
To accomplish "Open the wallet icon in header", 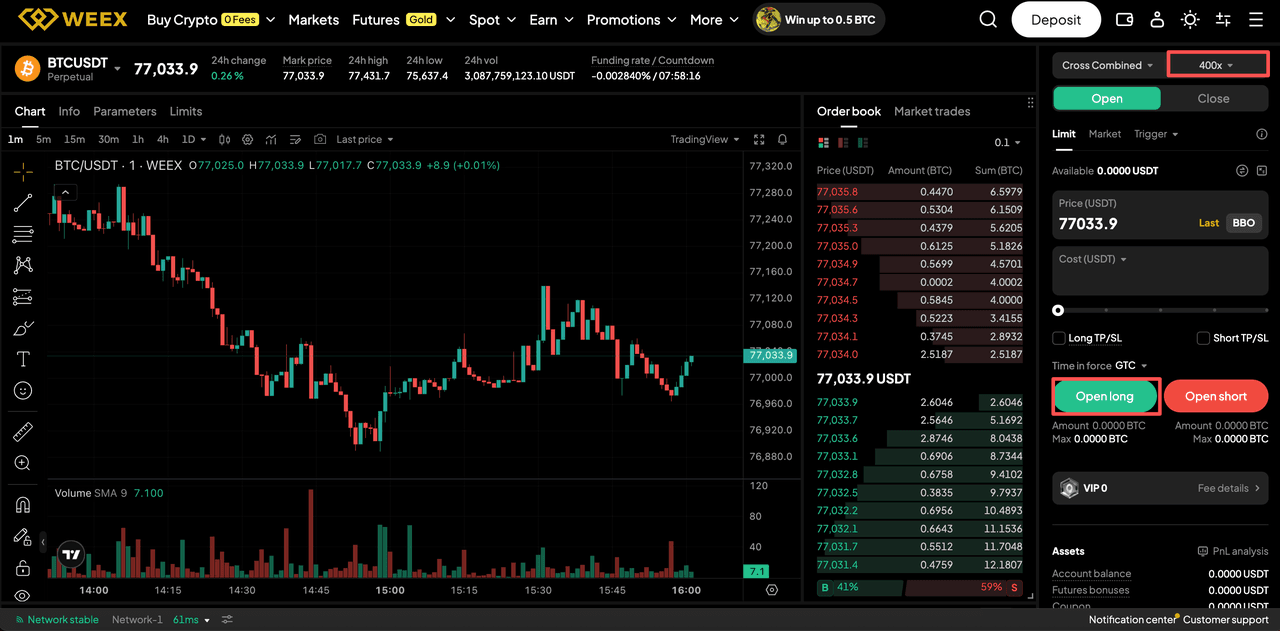I will [x=1124, y=19].
